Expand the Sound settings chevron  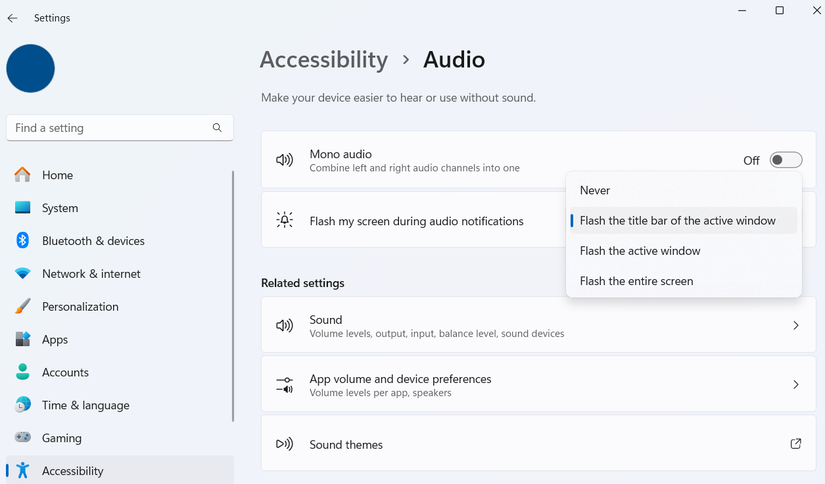click(x=796, y=326)
